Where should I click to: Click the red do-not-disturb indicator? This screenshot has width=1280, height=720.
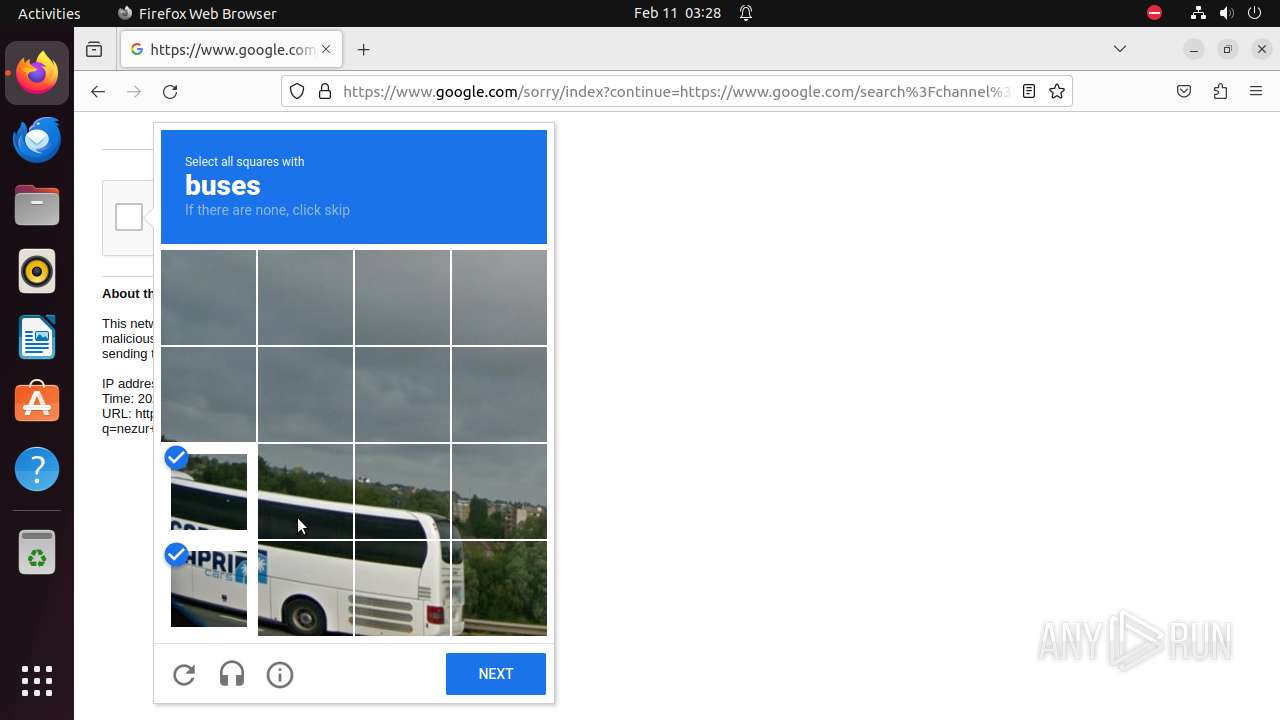coord(1155,13)
